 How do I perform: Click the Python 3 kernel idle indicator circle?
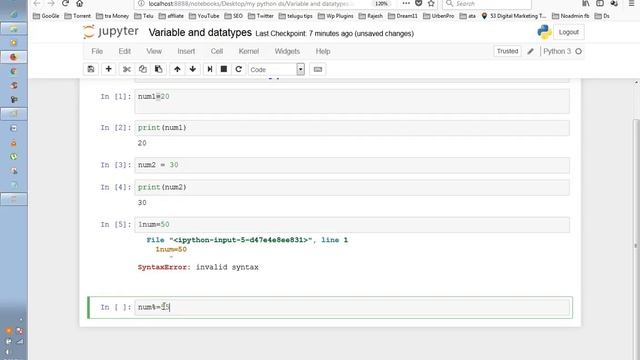click(578, 51)
